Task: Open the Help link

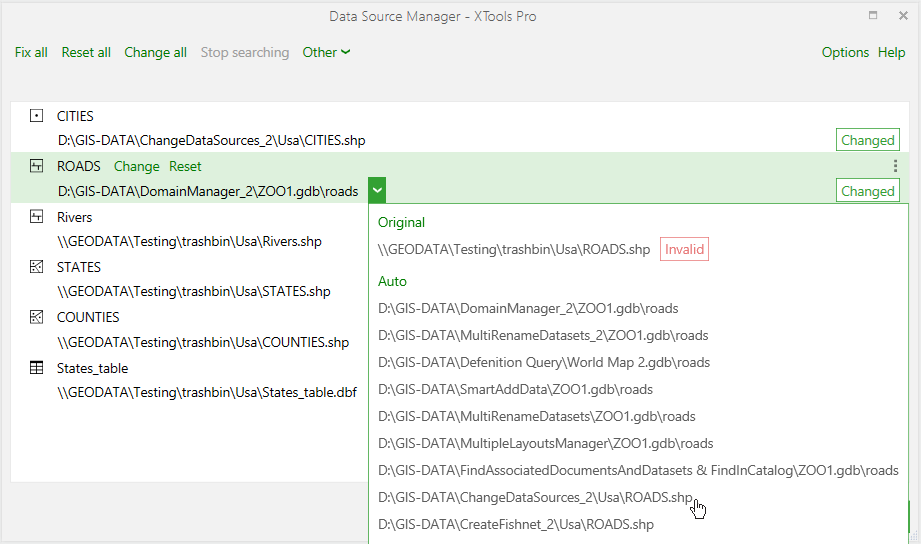Action: pos(892,52)
